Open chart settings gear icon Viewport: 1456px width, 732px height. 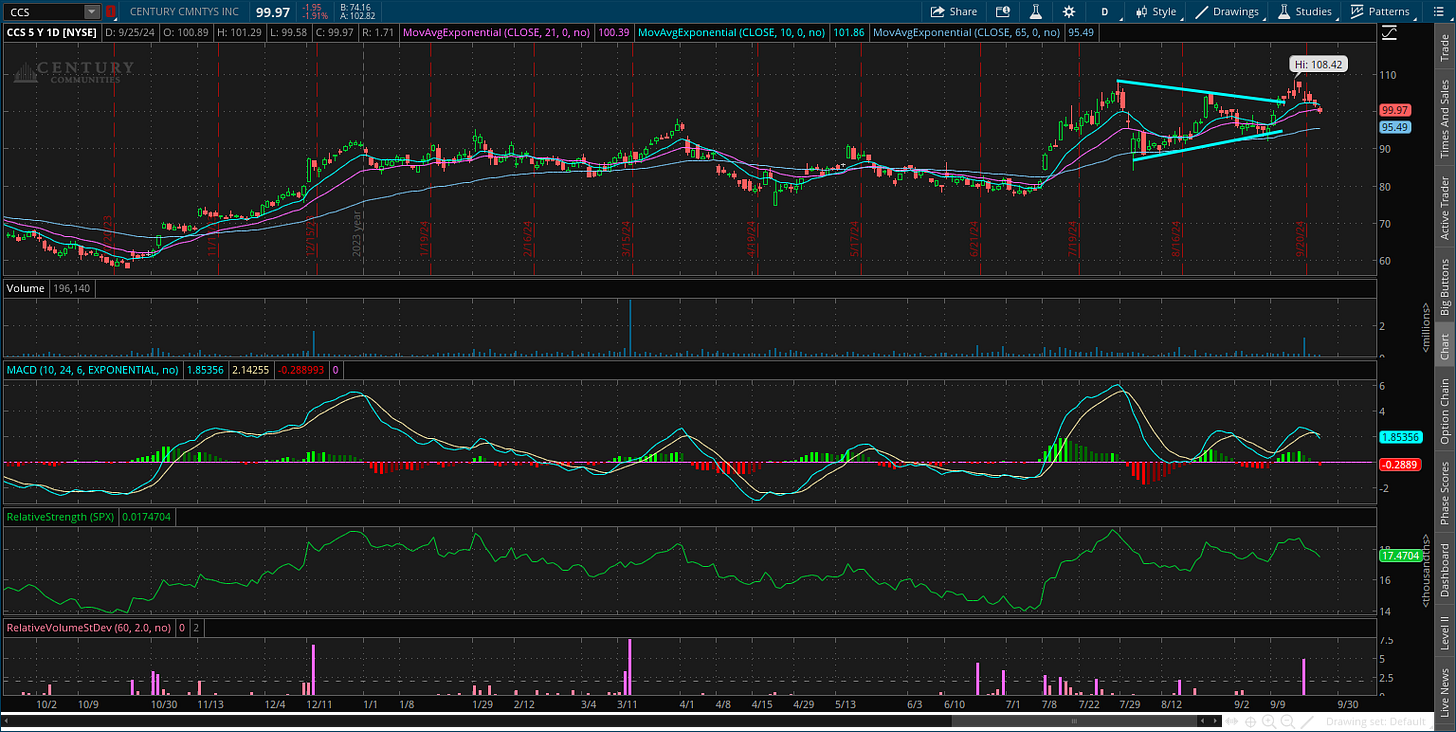pyautogui.click(x=1069, y=12)
